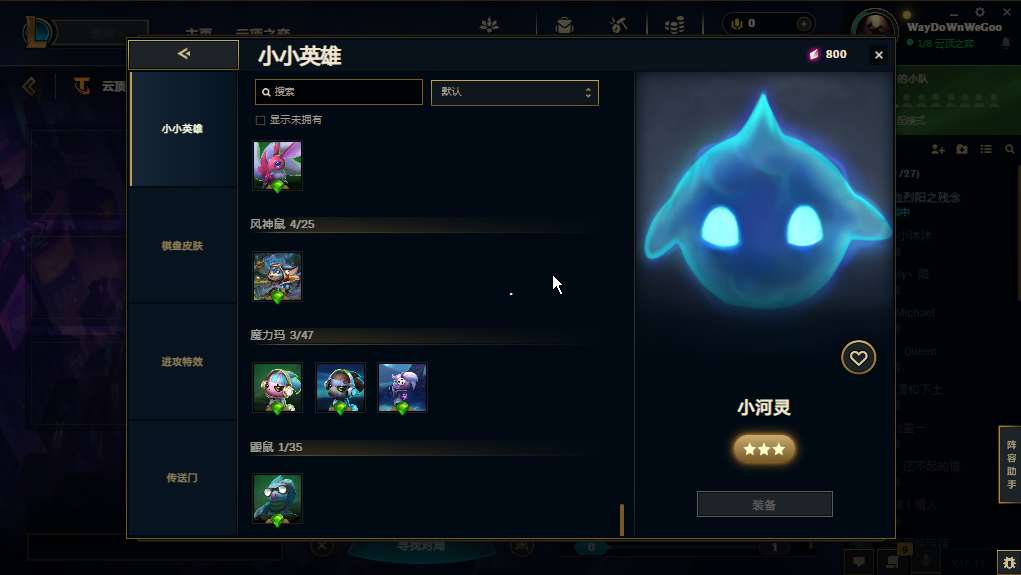Click the 阵容助手 side panel button
The width and height of the screenshot is (1021, 575).
(1011, 464)
